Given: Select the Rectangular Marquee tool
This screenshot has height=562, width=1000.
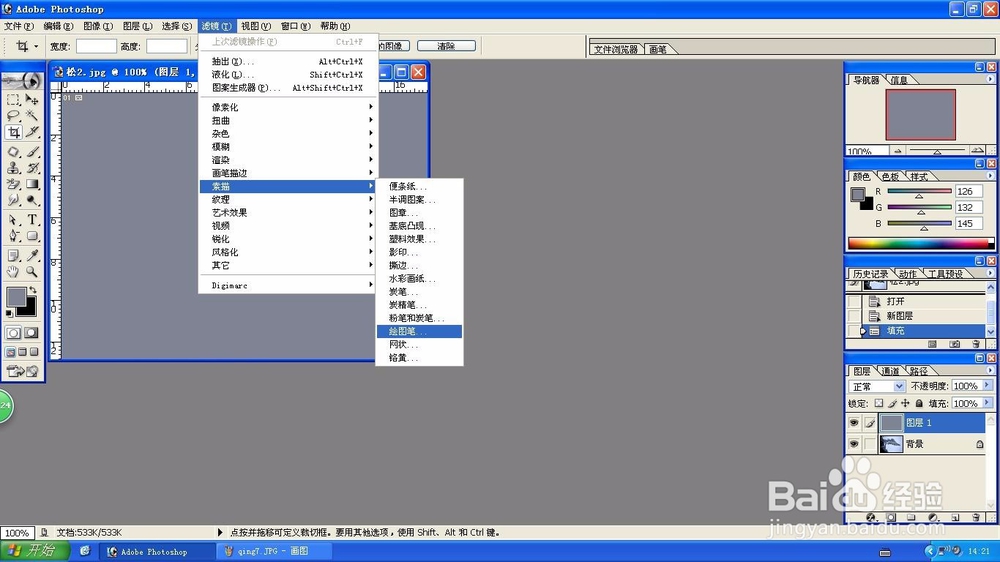Looking at the screenshot, I should (x=13, y=100).
